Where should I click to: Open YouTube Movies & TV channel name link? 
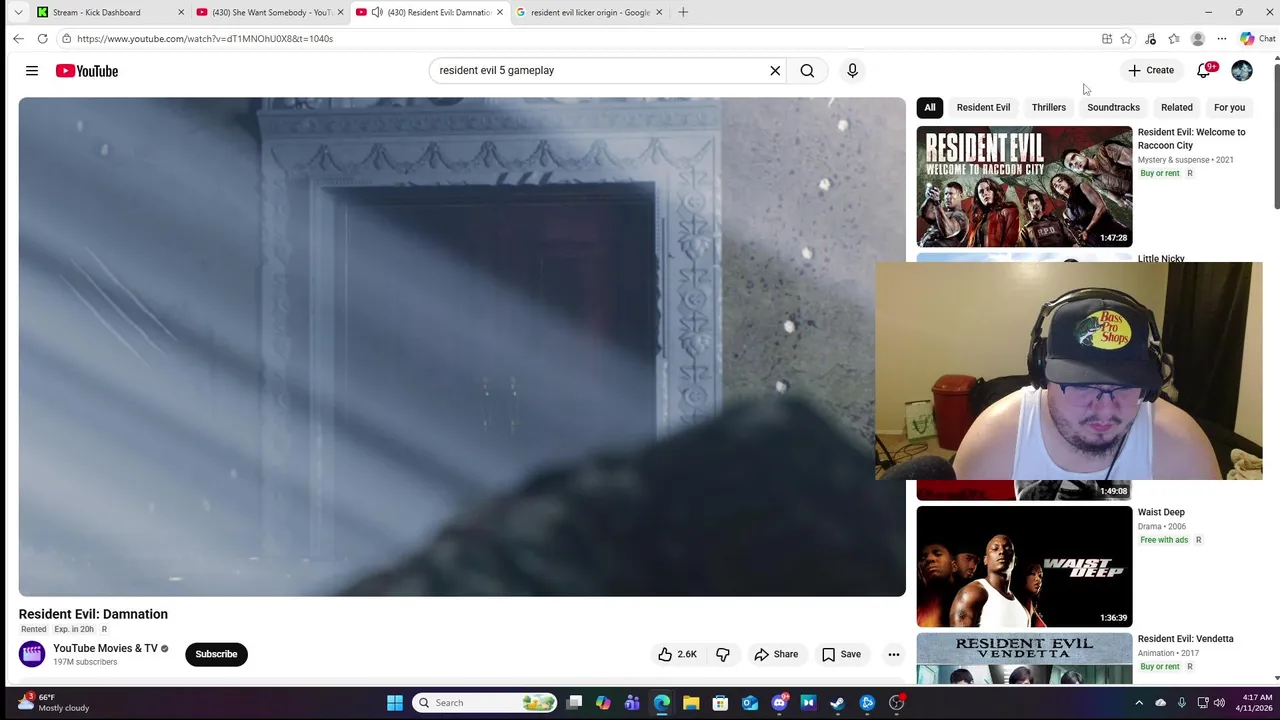[x=105, y=648]
